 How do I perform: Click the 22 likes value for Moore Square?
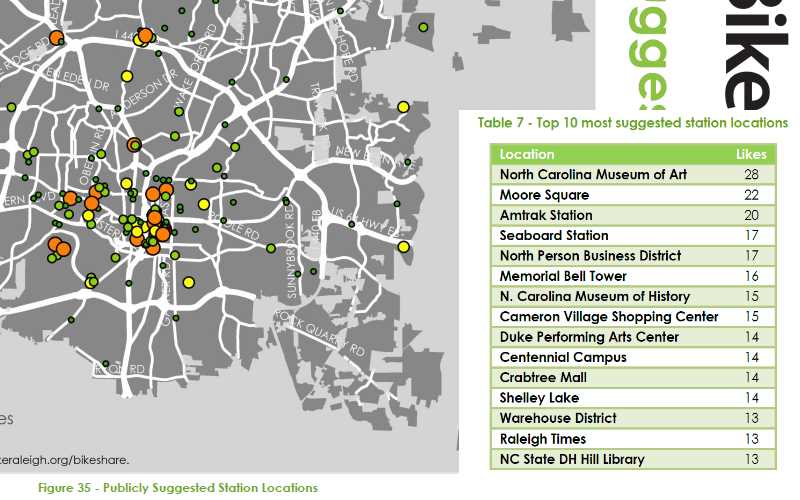coord(752,195)
